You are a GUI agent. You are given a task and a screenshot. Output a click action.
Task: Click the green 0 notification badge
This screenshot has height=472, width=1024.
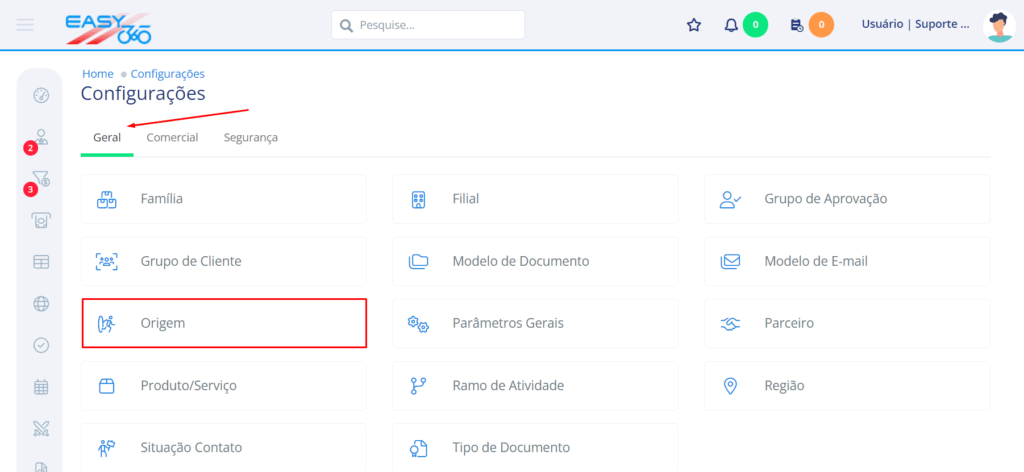[x=756, y=25]
